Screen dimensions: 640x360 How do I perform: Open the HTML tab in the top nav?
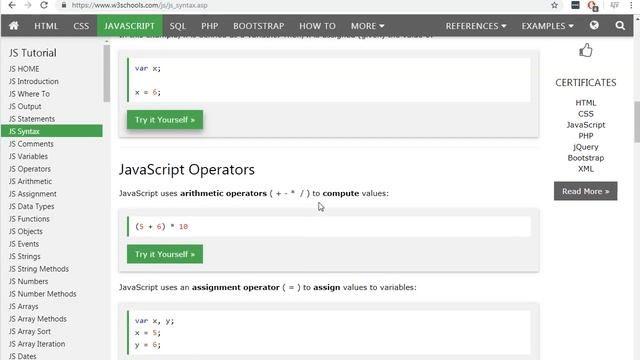pos(46,26)
